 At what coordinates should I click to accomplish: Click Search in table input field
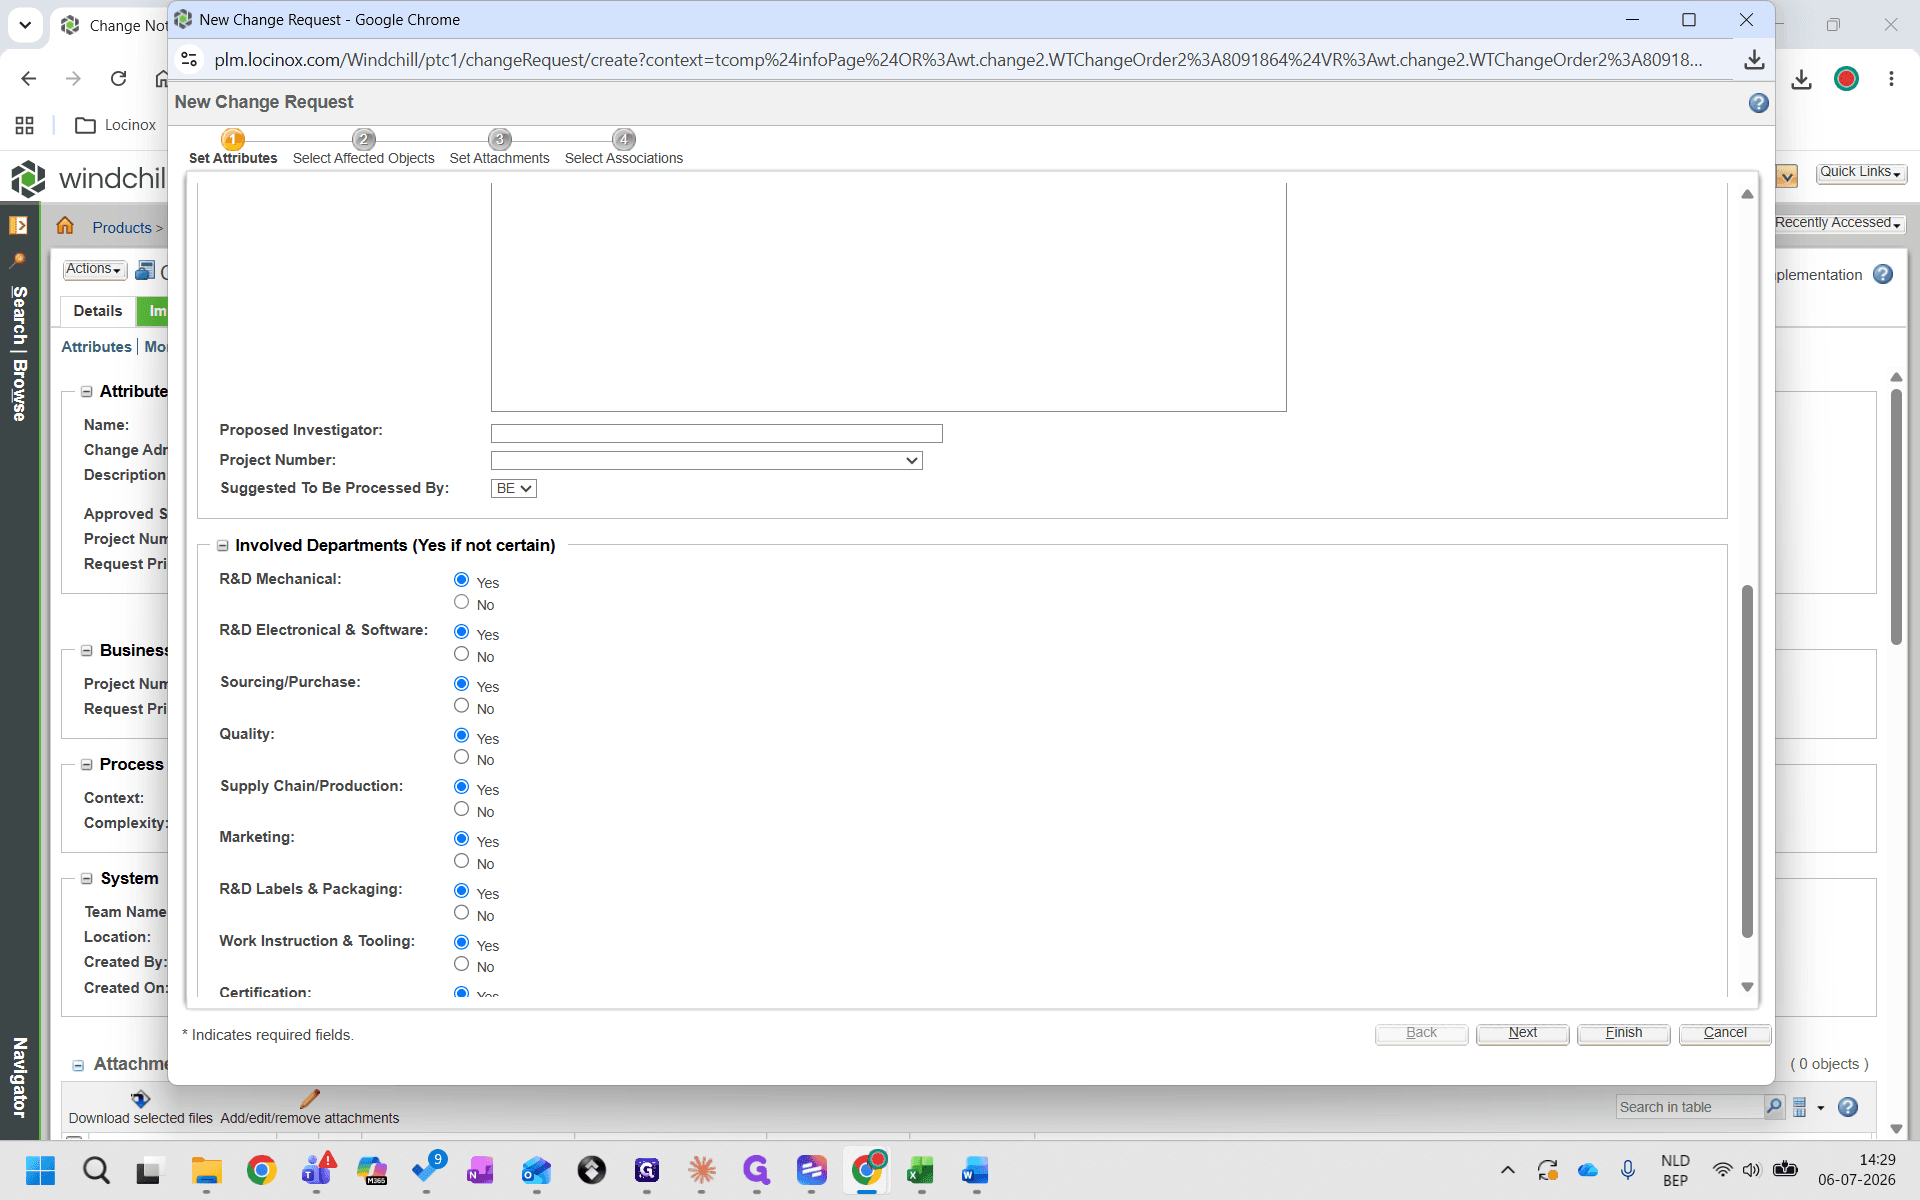point(1690,1107)
